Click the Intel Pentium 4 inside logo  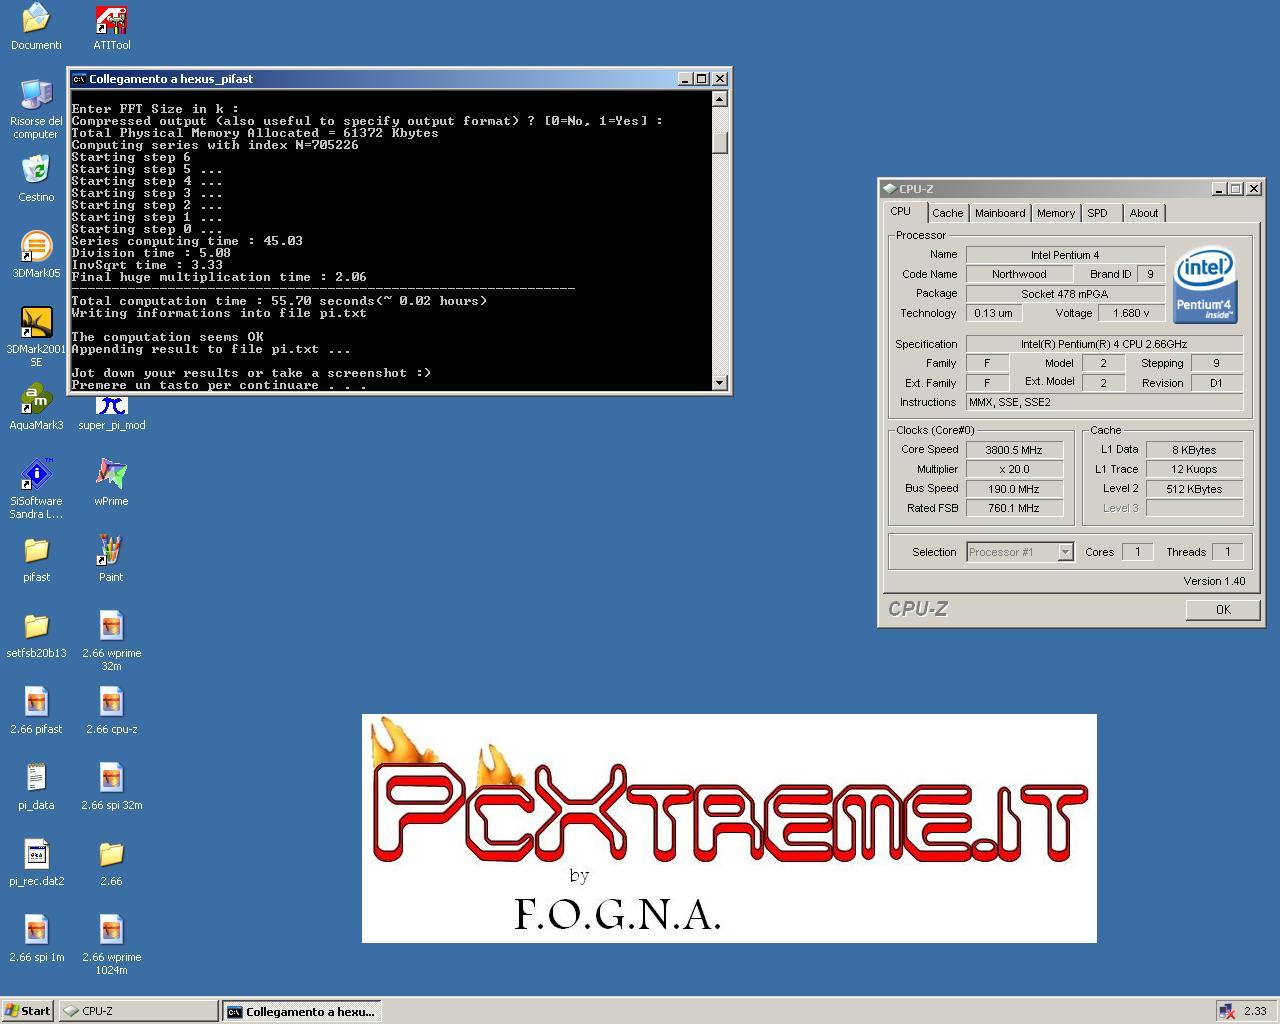click(1205, 285)
